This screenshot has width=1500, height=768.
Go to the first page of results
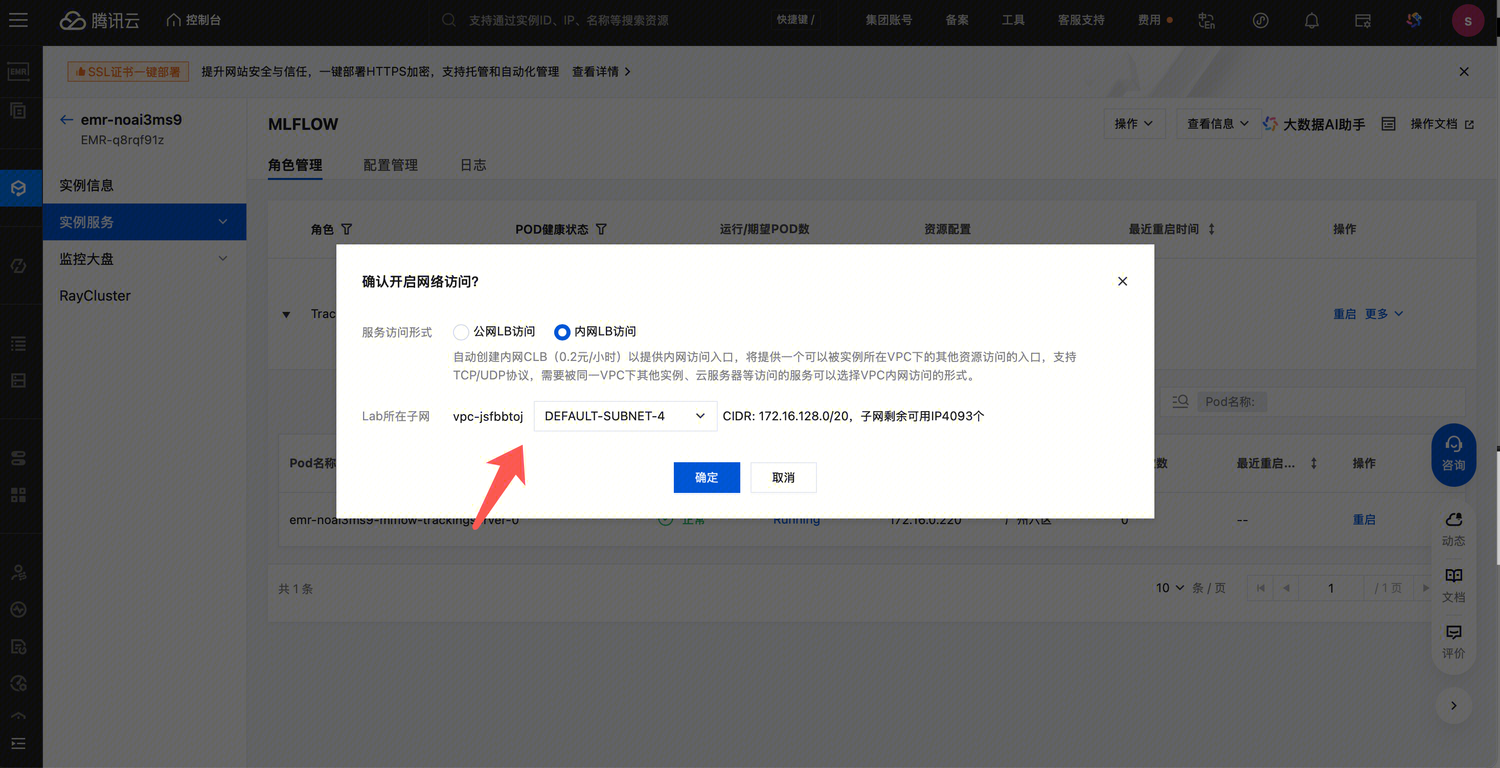(x=1260, y=588)
